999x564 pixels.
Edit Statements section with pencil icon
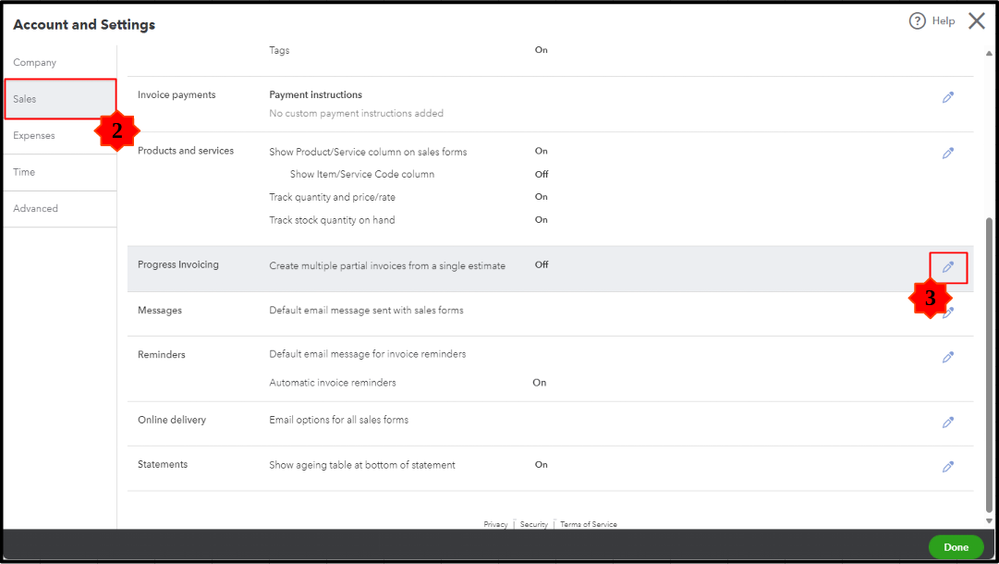click(948, 466)
